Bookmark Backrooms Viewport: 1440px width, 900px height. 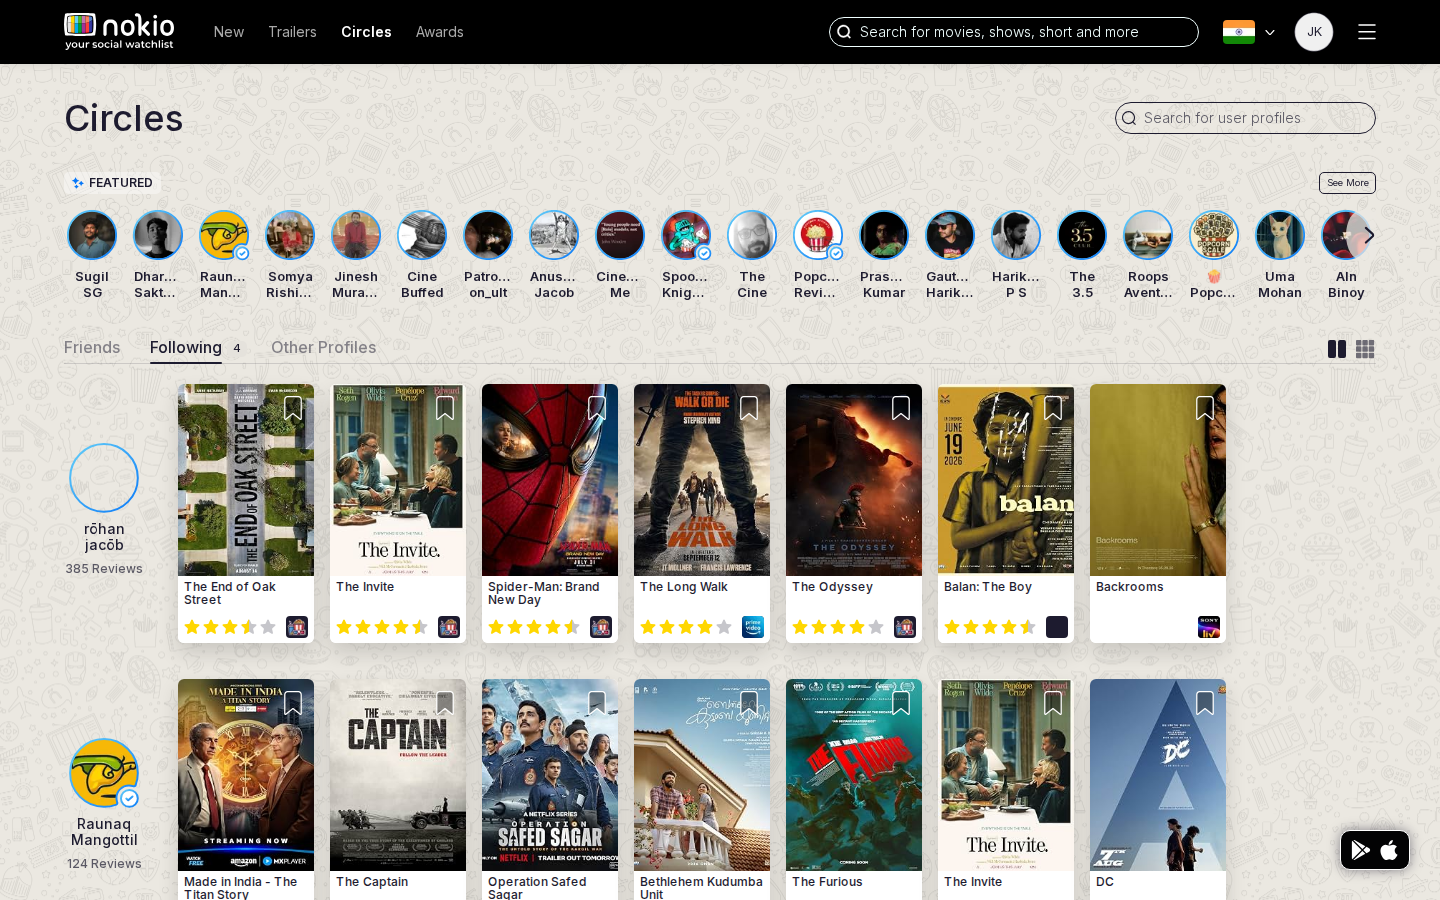pyautogui.click(x=1205, y=408)
